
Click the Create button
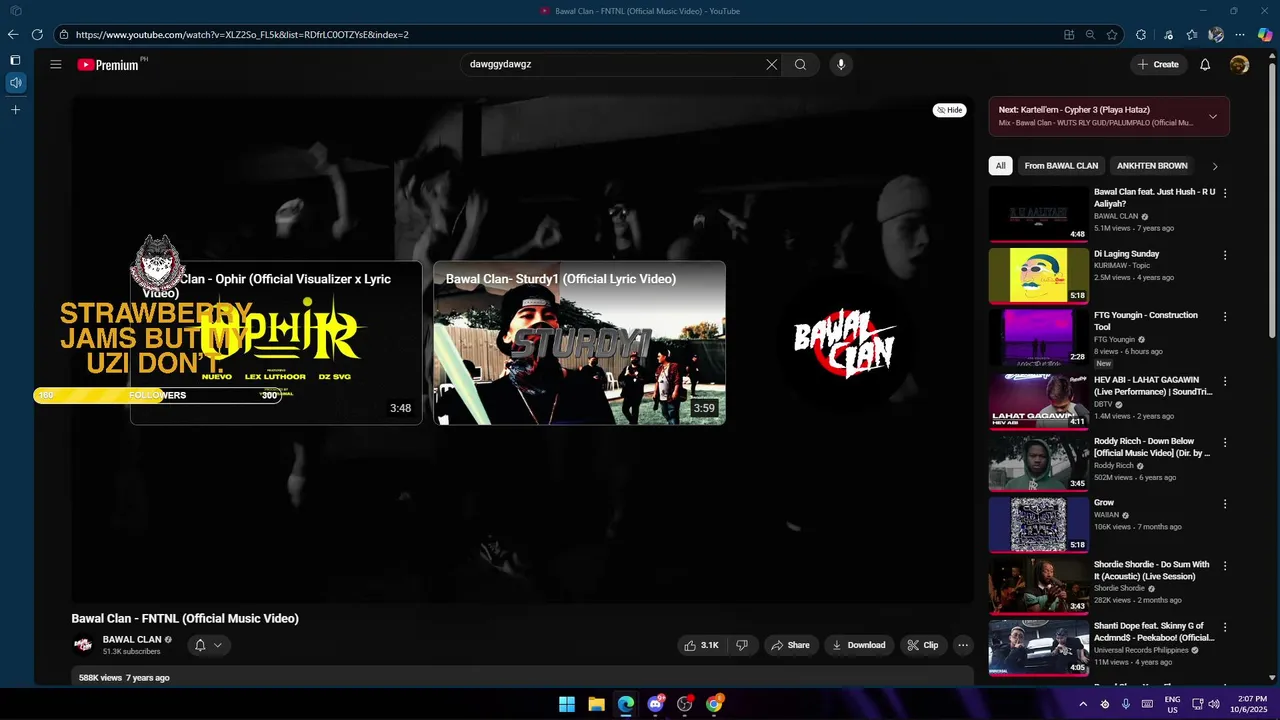(1158, 64)
